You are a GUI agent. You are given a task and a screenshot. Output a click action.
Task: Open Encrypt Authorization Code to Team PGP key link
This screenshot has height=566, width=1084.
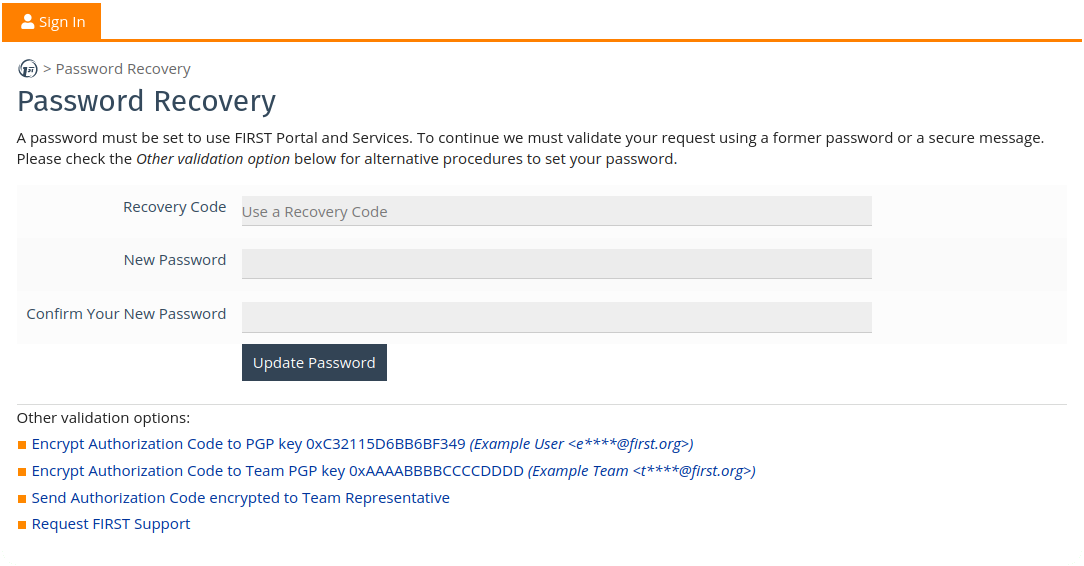[393, 471]
